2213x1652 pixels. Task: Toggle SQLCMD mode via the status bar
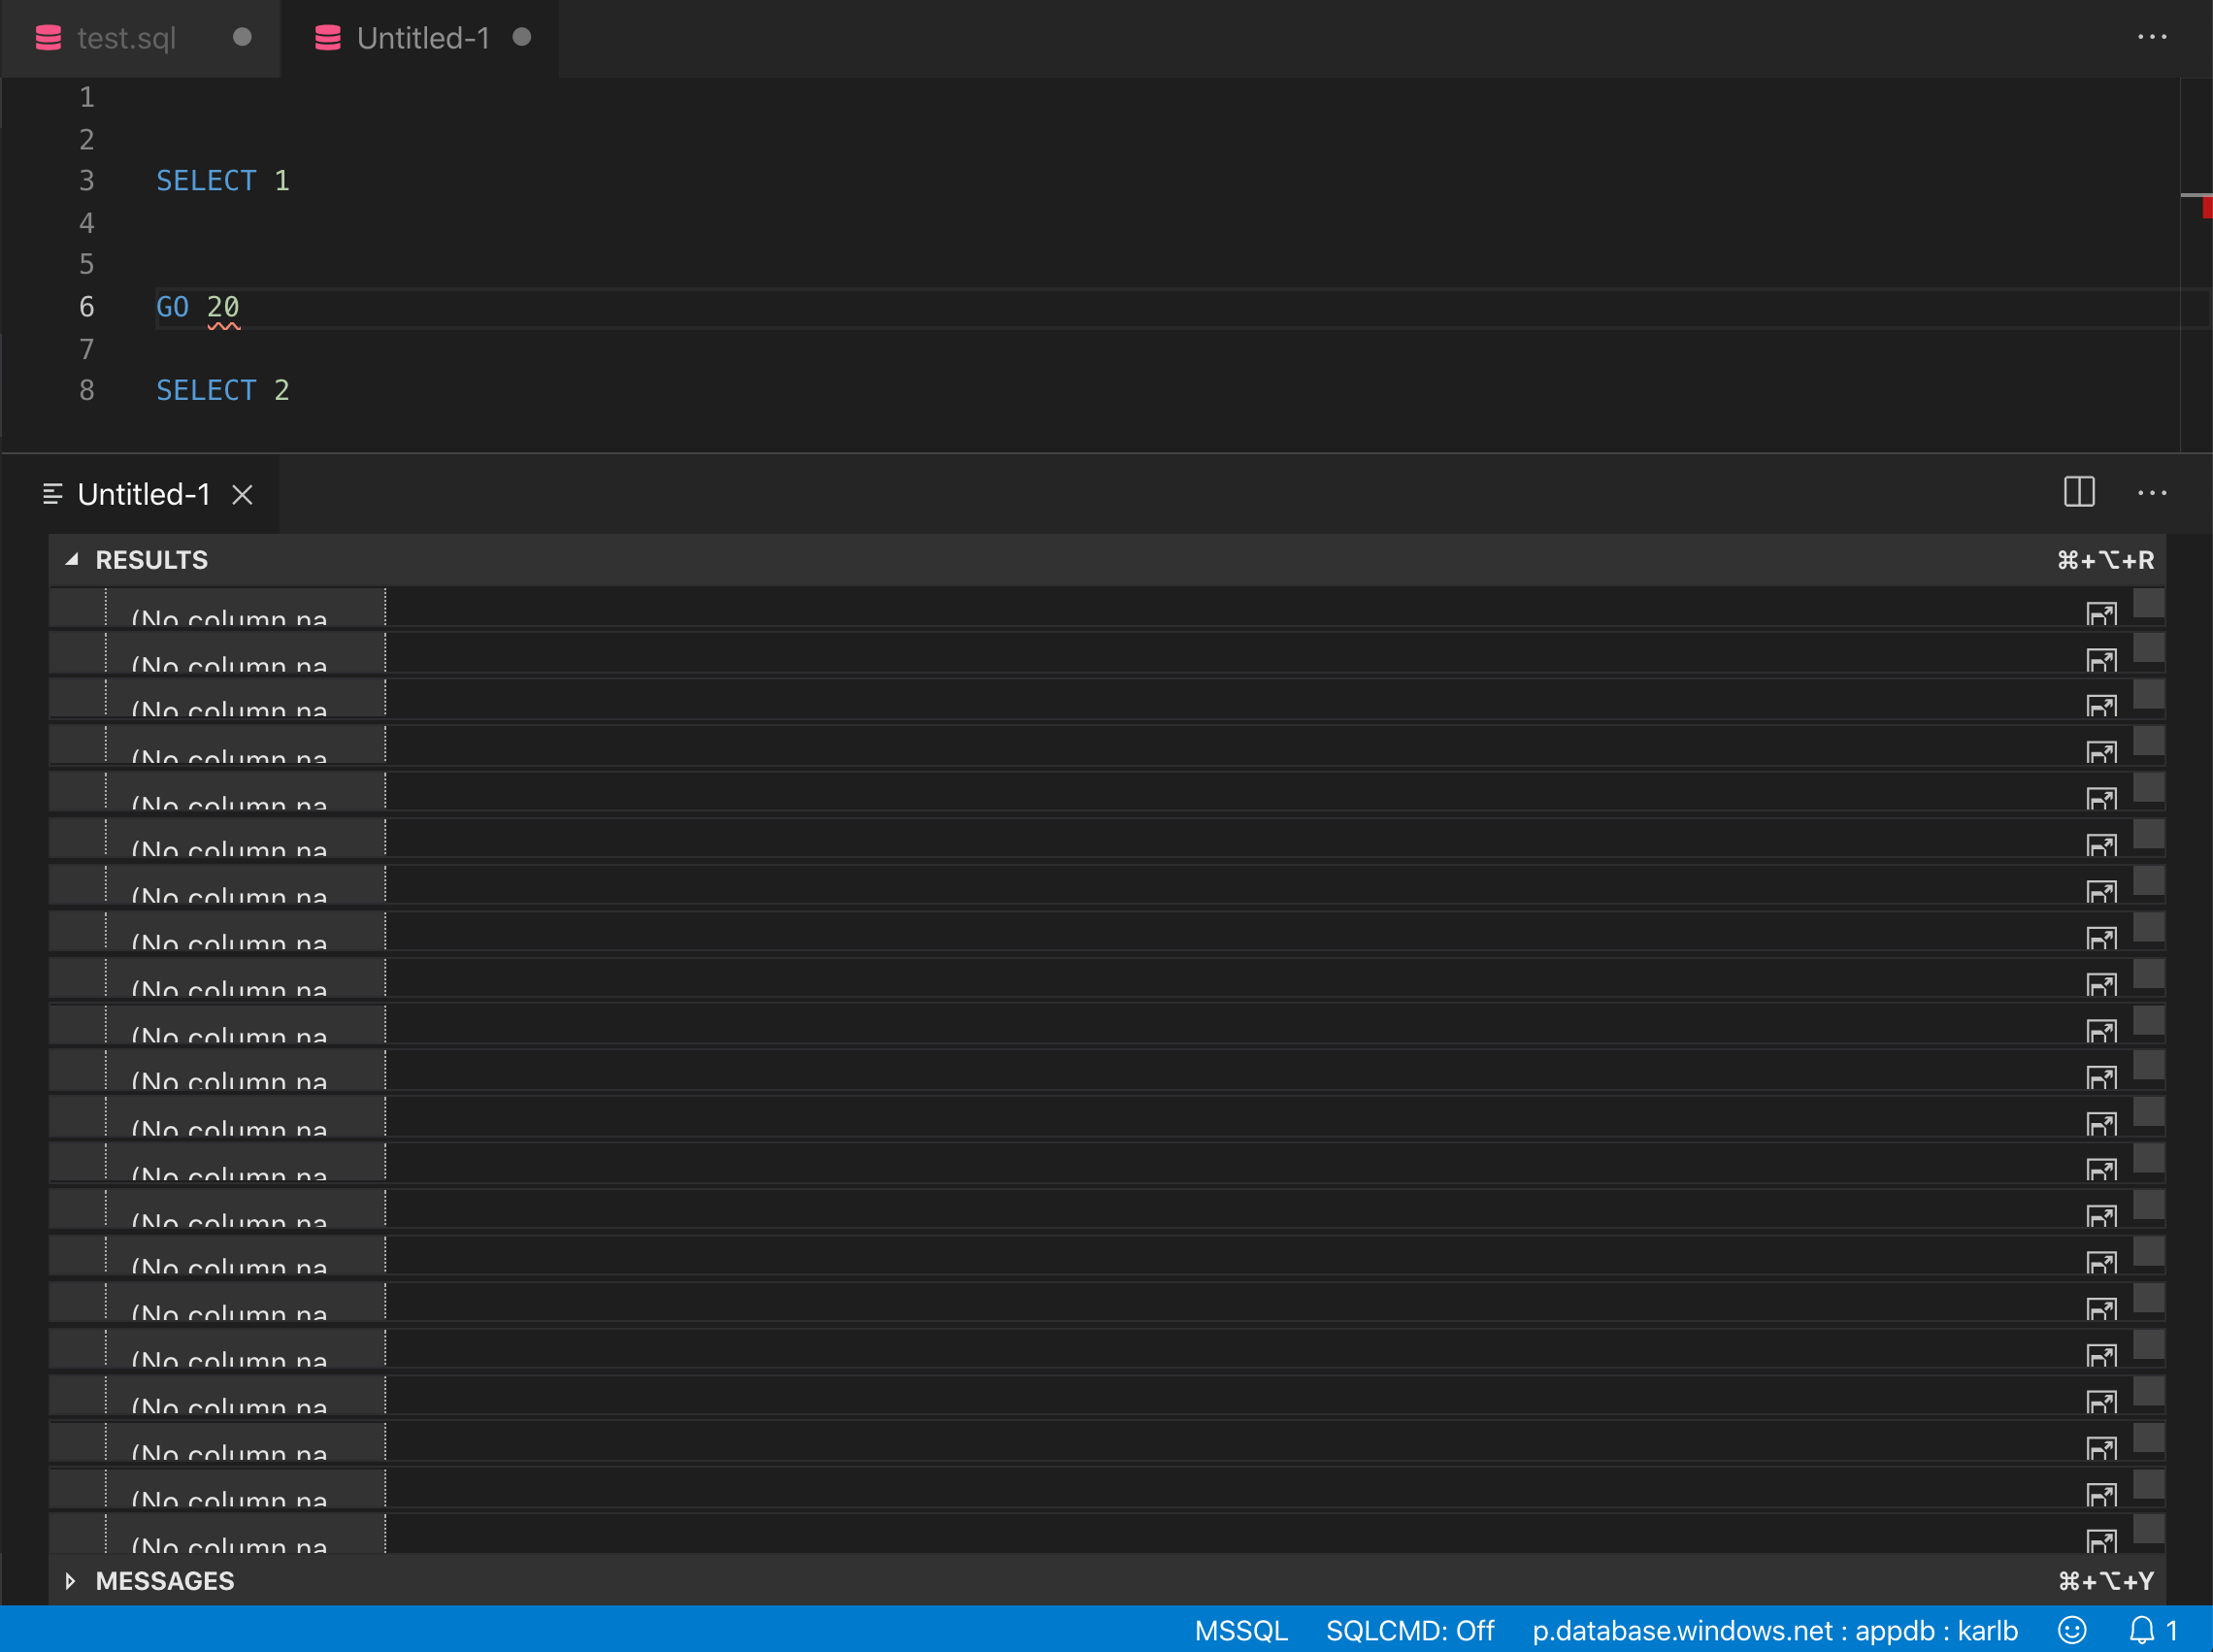point(1410,1630)
